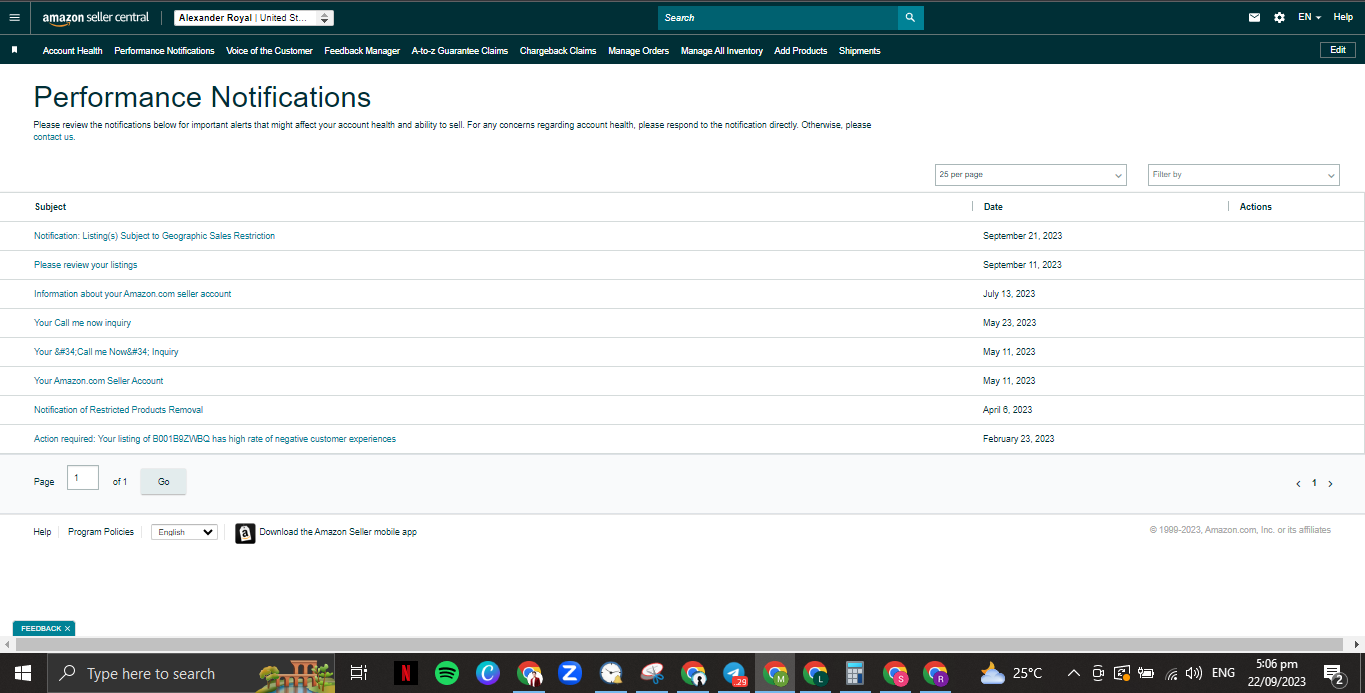This screenshot has width=1365, height=693.
Task: Switch to Chrome profile S window
Action: [x=895, y=674]
